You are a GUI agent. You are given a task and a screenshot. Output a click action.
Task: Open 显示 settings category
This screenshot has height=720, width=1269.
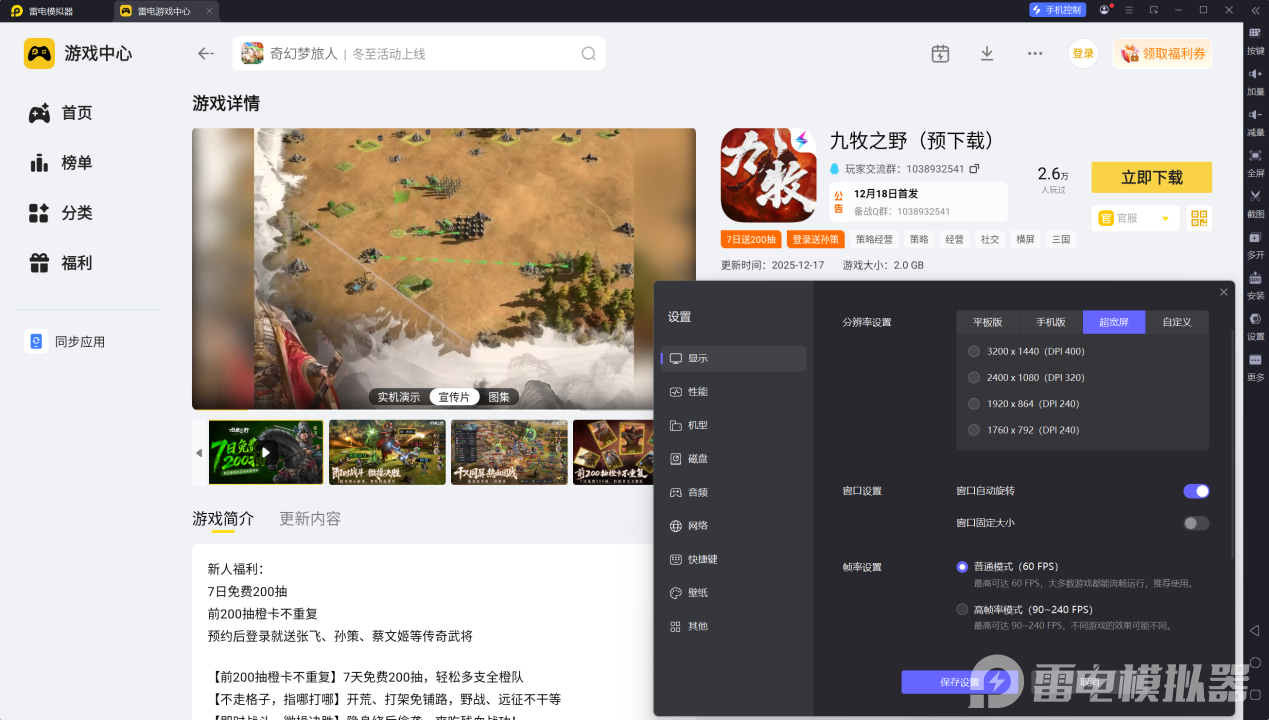click(733, 358)
